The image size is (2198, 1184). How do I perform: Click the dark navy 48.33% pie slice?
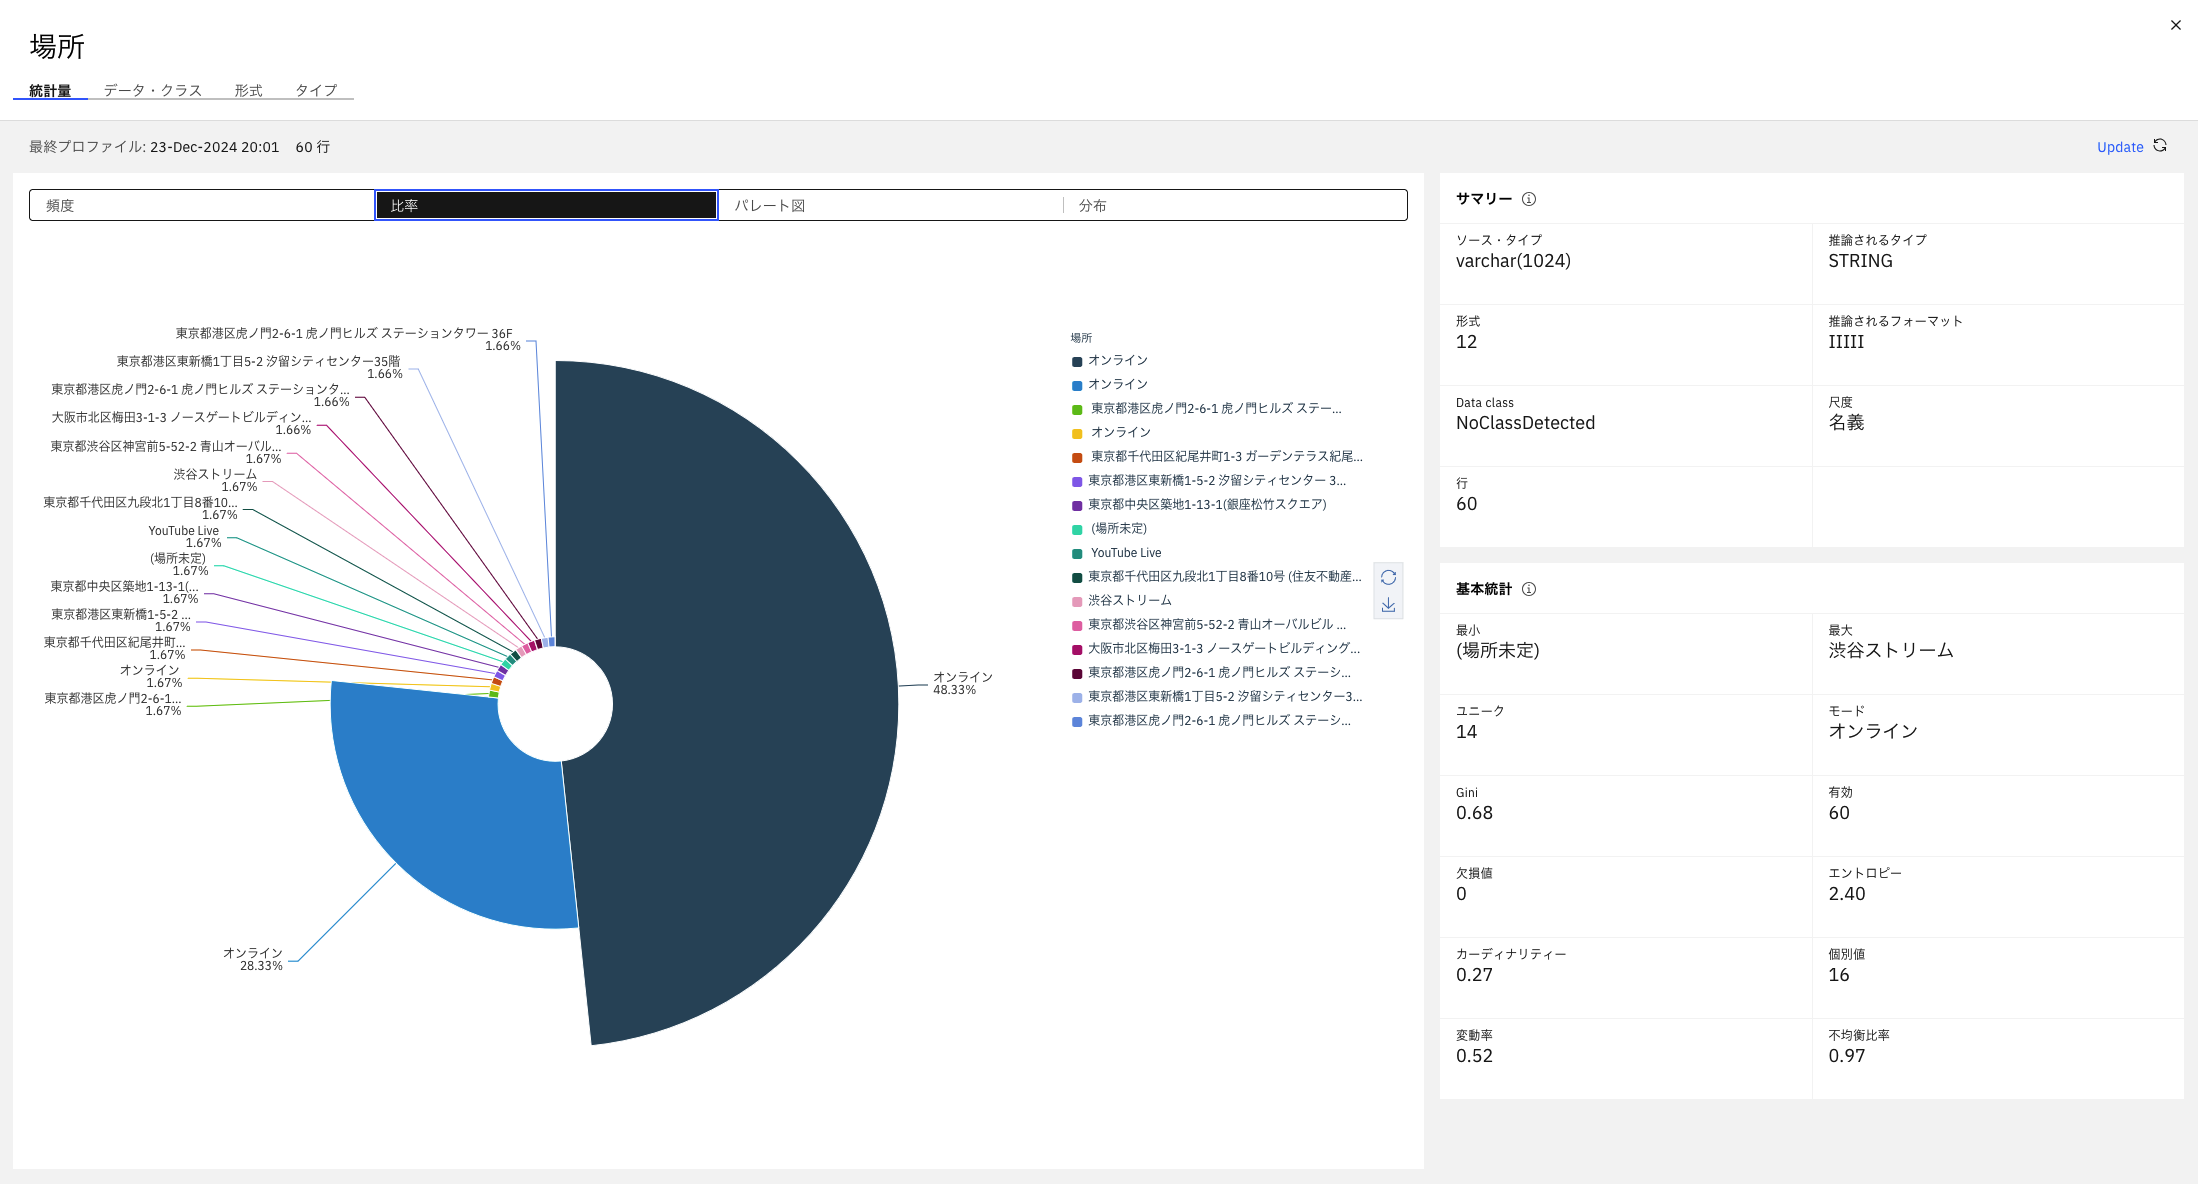click(x=740, y=700)
